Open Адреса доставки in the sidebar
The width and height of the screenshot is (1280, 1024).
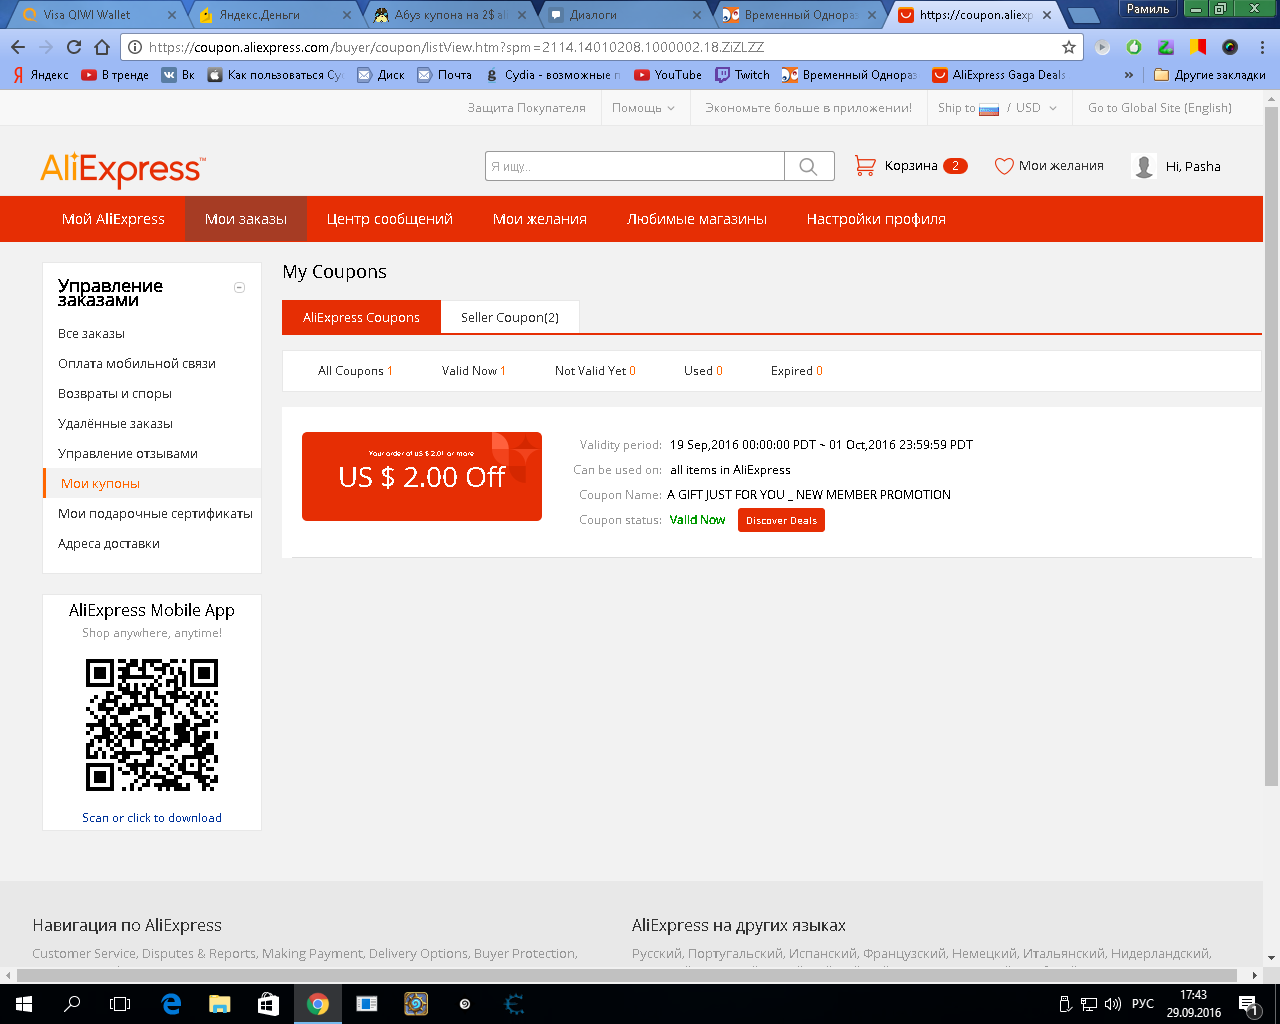(x=109, y=544)
